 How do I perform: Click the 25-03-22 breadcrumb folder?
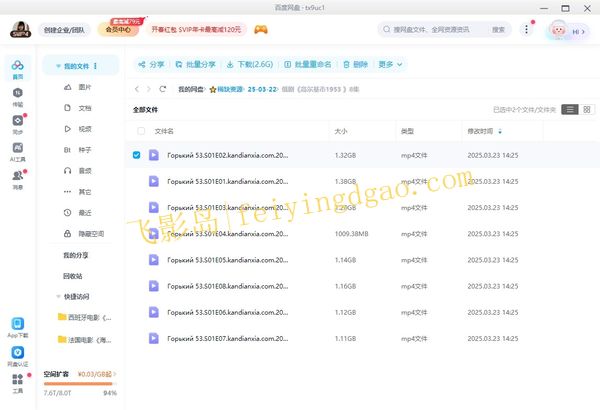[x=262, y=89]
